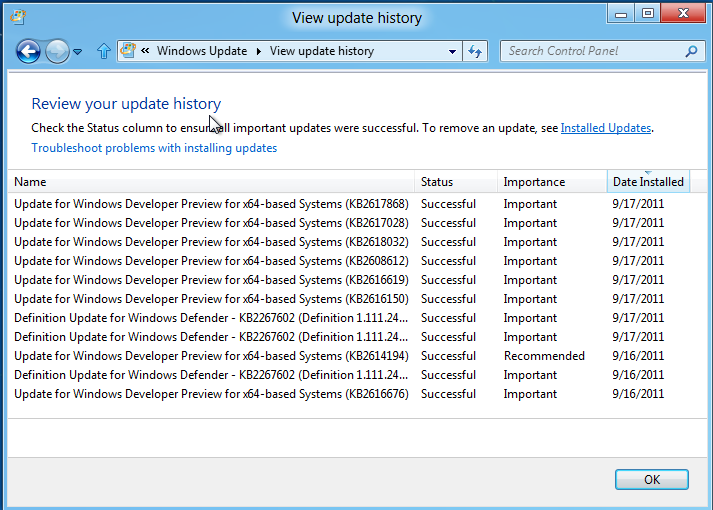Expand the address bar history dropdown
The width and height of the screenshot is (713, 510).
(452, 51)
